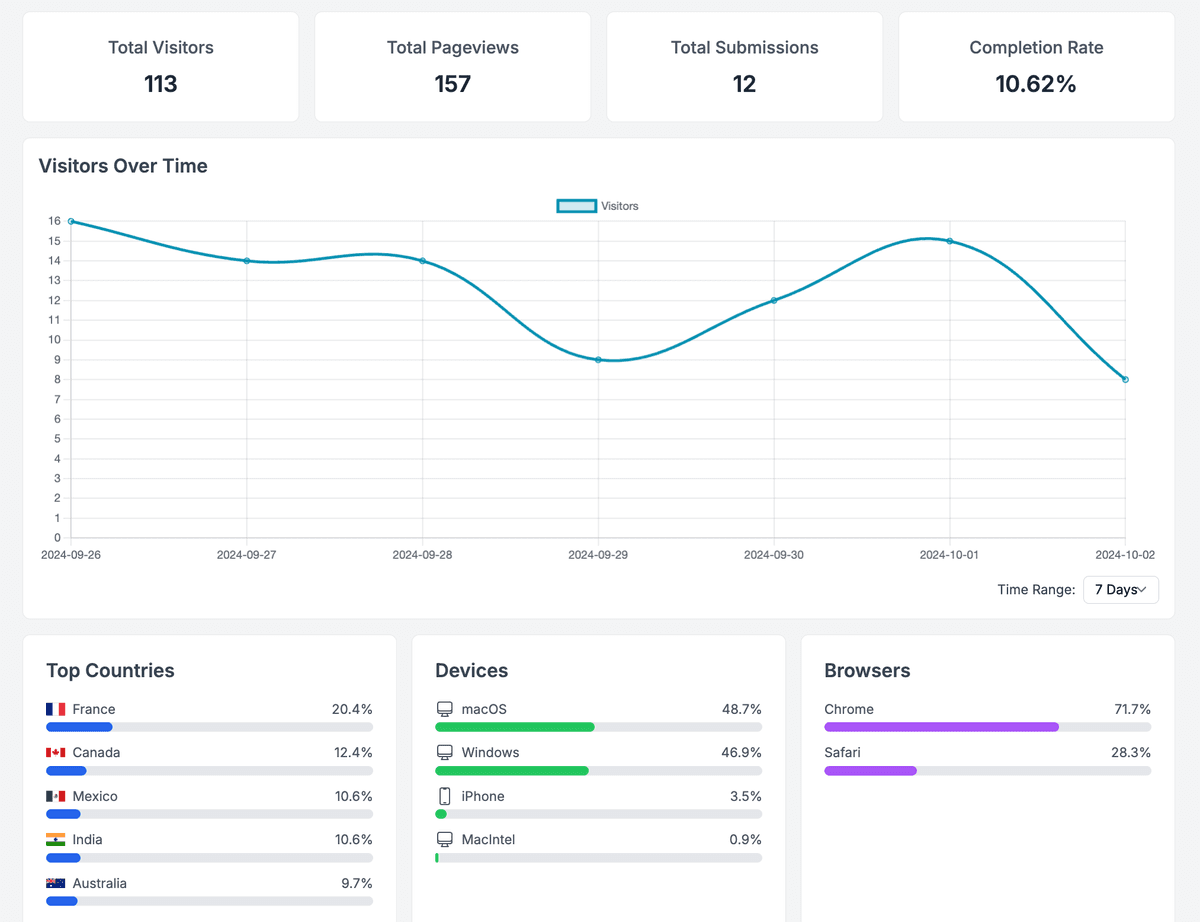Open the Devices panel header

pyautogui.click(x=470, y=670)
